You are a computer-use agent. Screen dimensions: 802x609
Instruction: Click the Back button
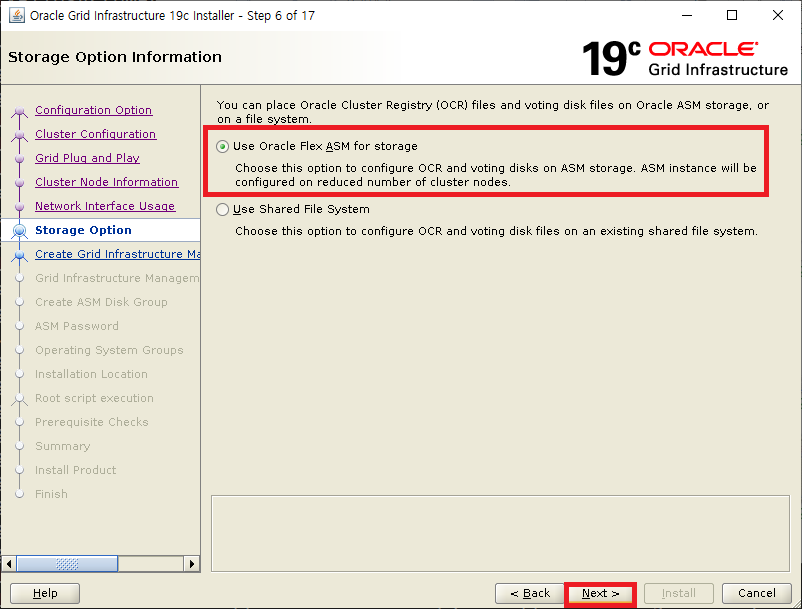click(x=529, y=593)
